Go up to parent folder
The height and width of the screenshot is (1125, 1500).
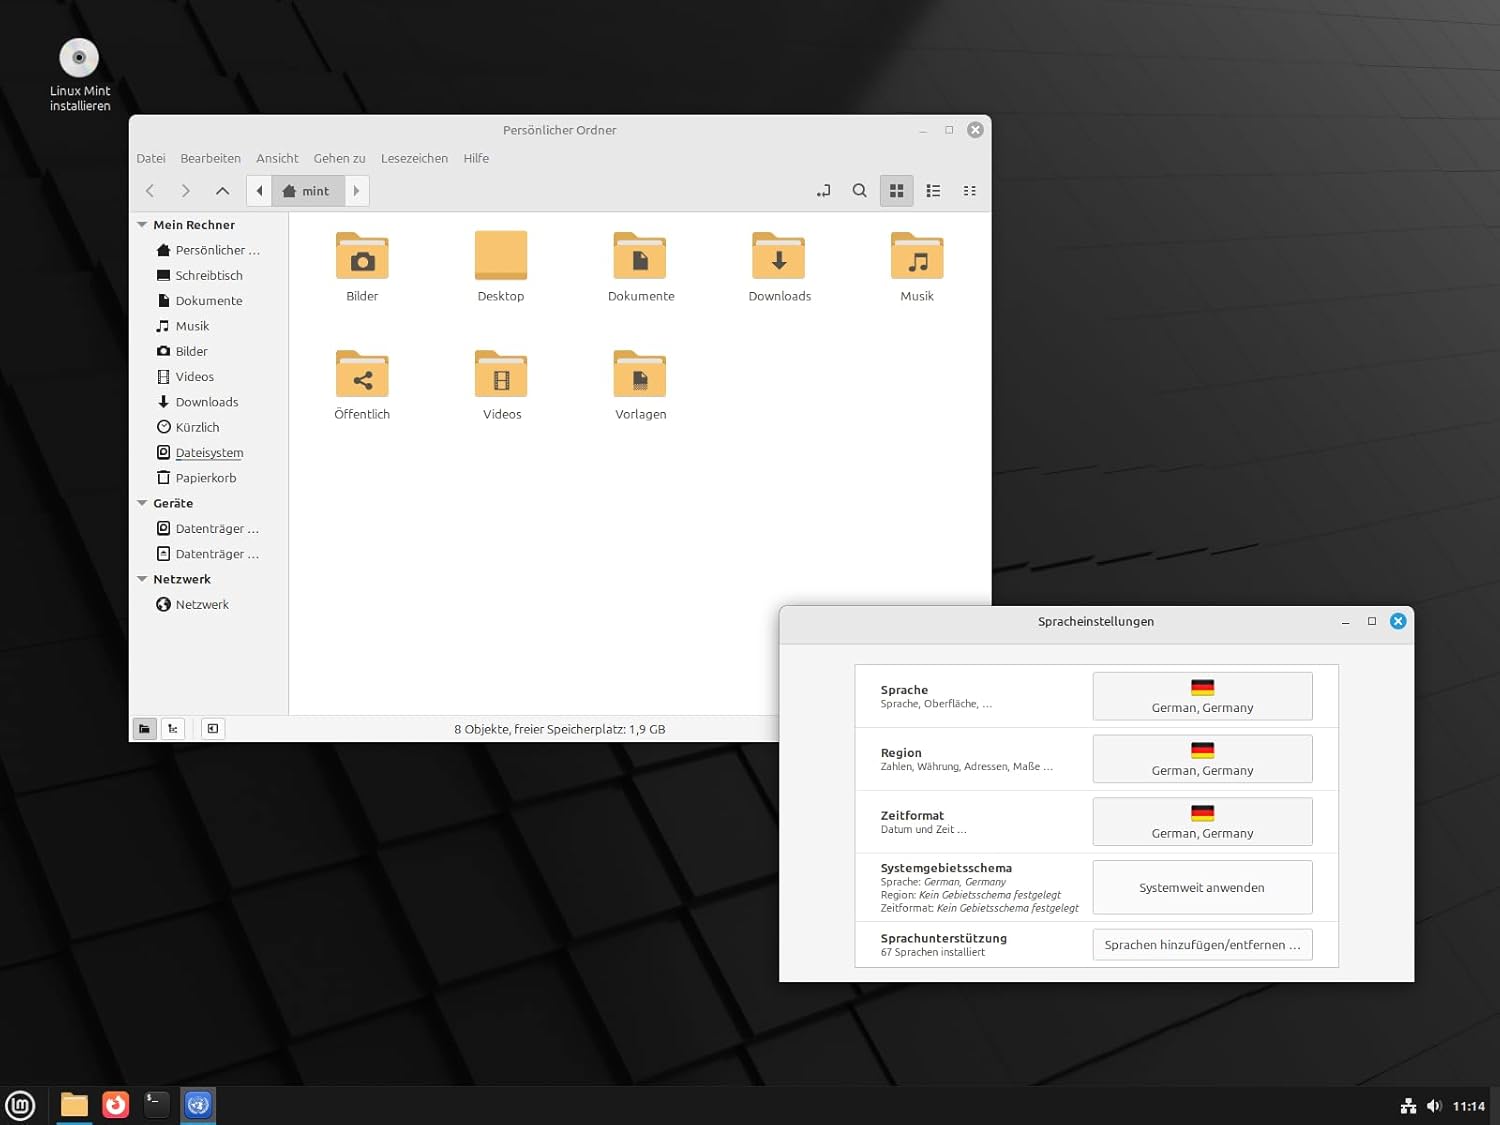(222, 191)
